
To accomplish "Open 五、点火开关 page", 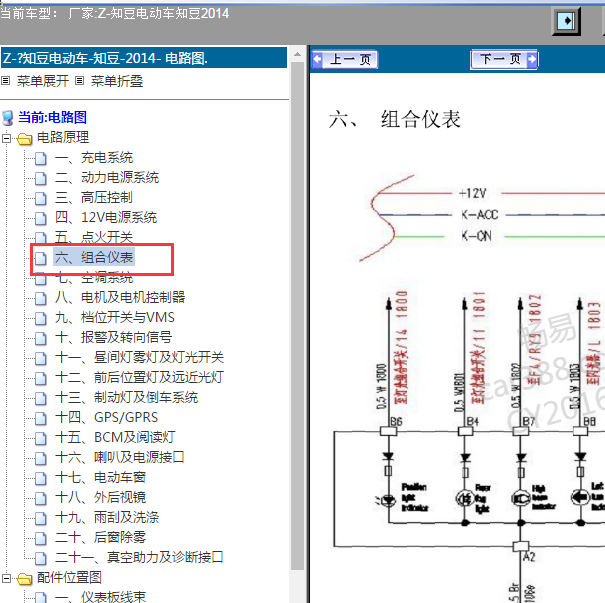I will click(x=94, y=237).
